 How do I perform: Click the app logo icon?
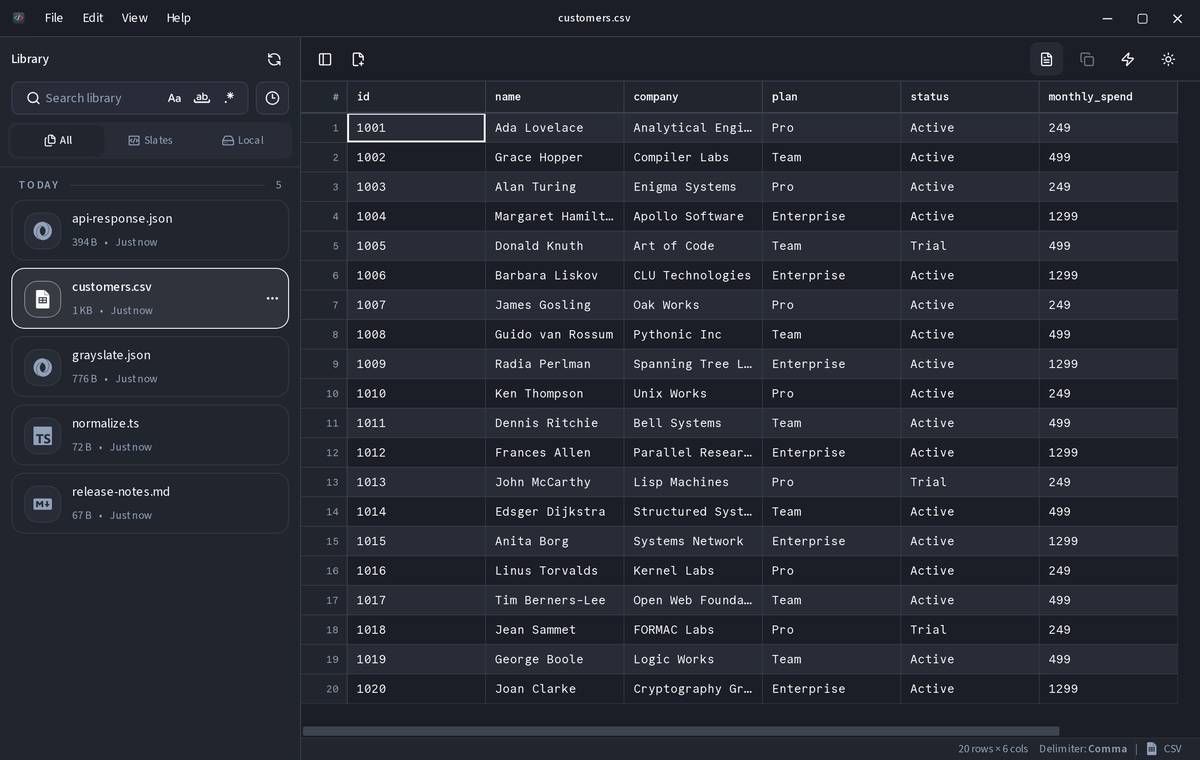[18, 18]
